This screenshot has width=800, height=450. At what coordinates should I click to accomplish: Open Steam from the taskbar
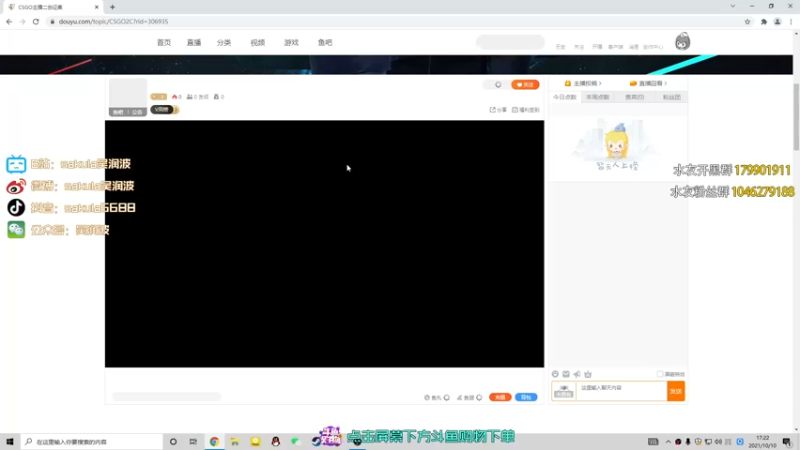coord(316,441)
